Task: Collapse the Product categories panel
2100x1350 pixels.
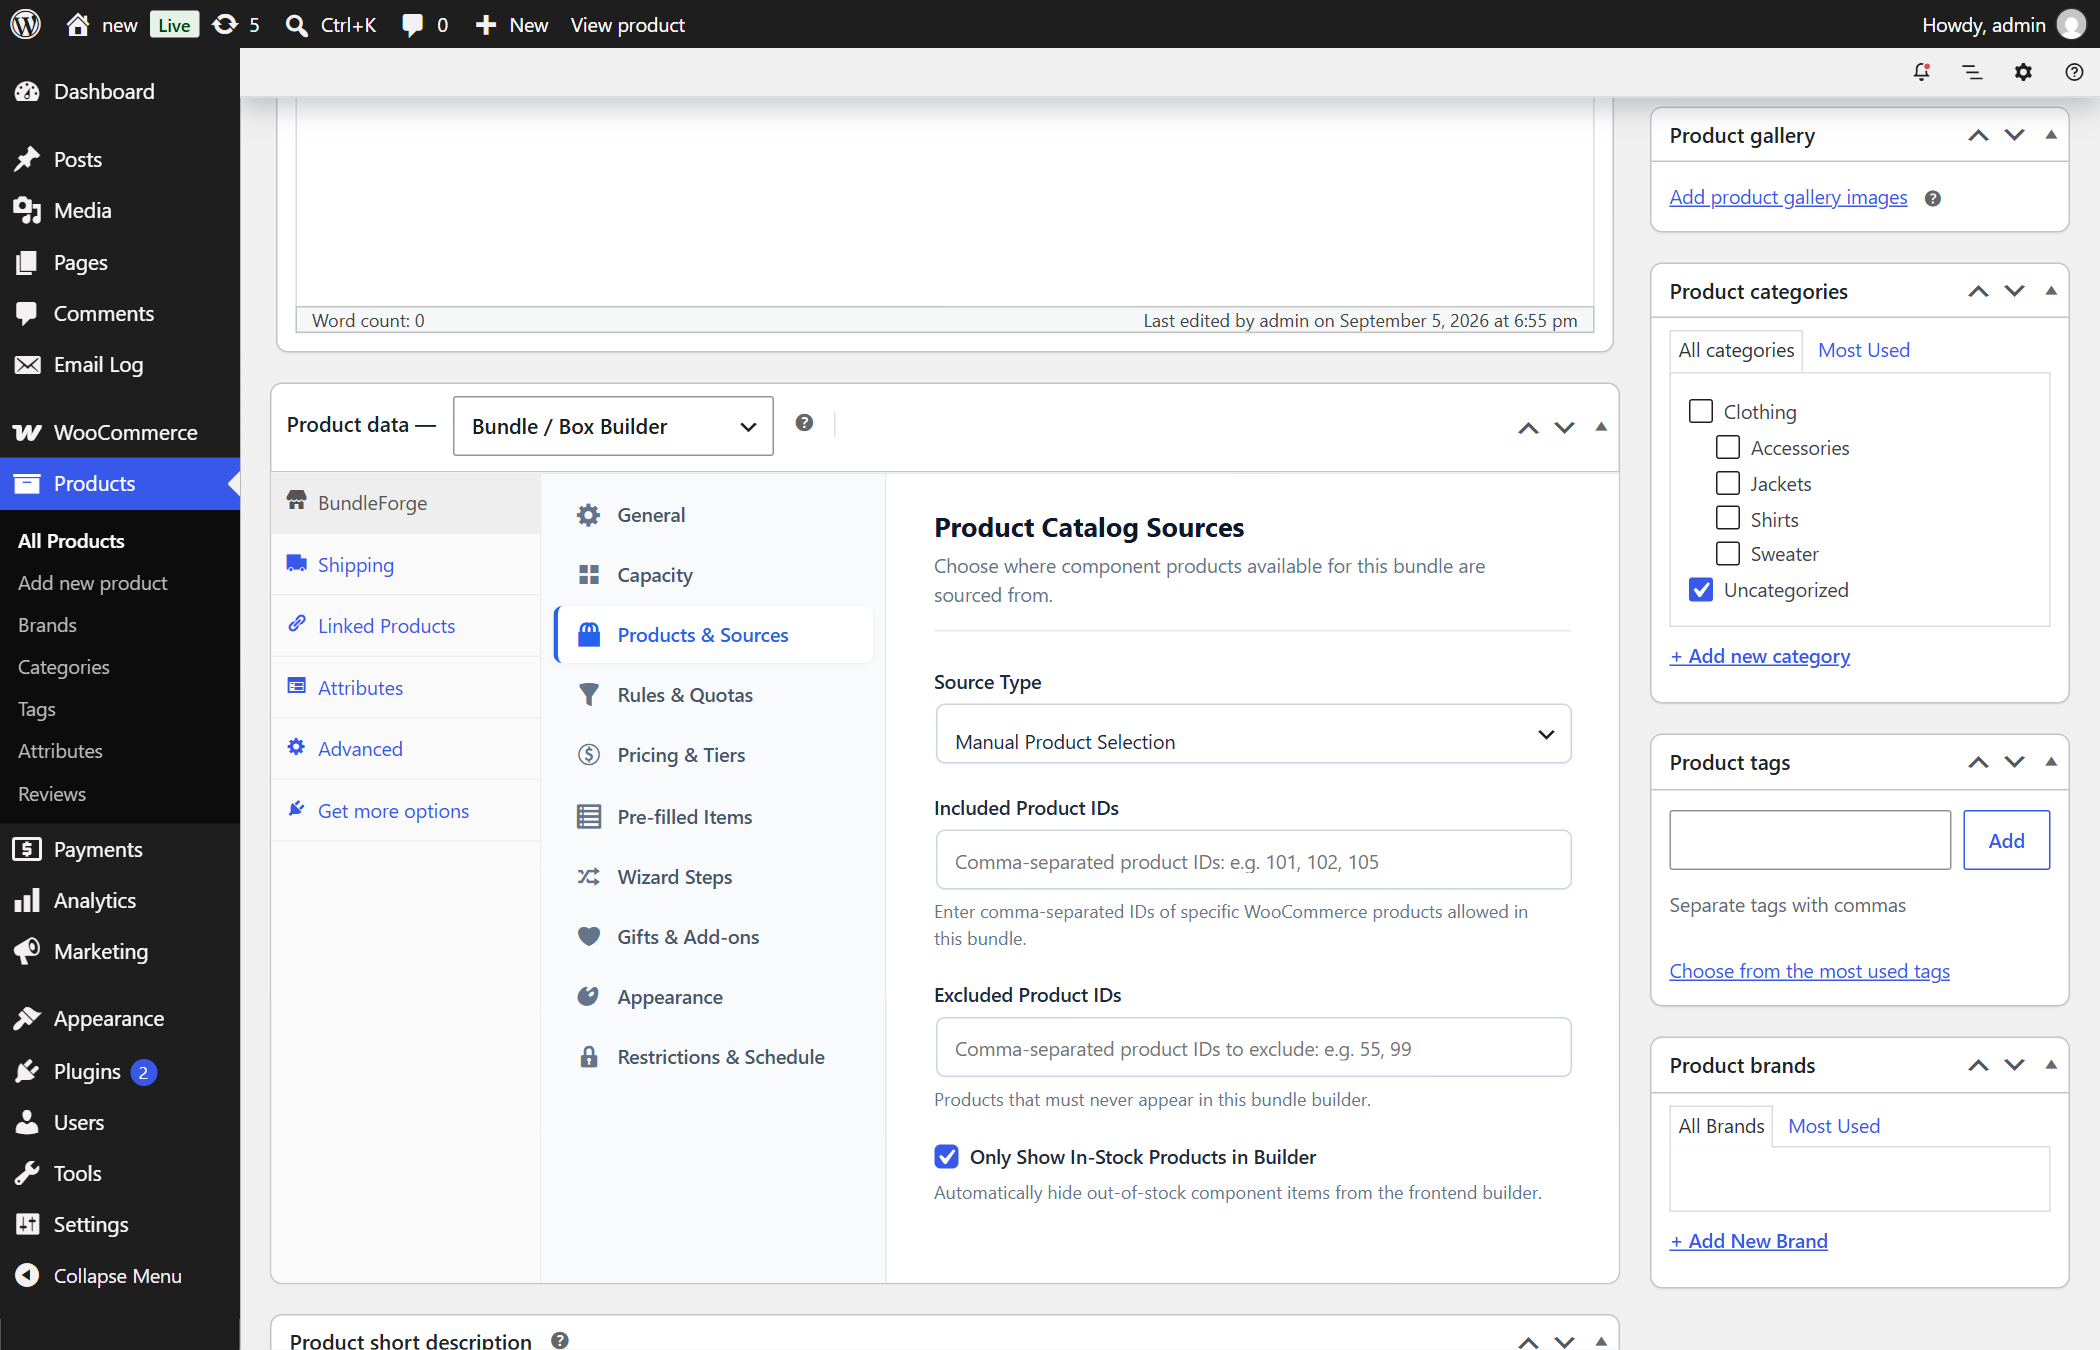Action: pyautogui.click(x=2051, y=291)
